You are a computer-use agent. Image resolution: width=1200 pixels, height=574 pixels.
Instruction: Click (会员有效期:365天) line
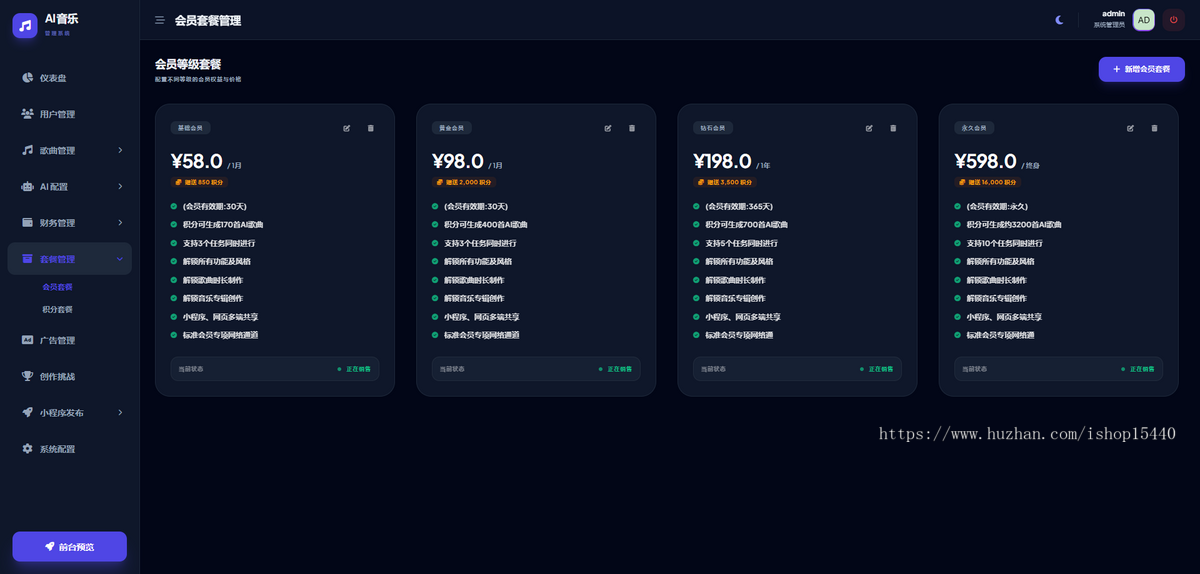click(x=739, y=206)
